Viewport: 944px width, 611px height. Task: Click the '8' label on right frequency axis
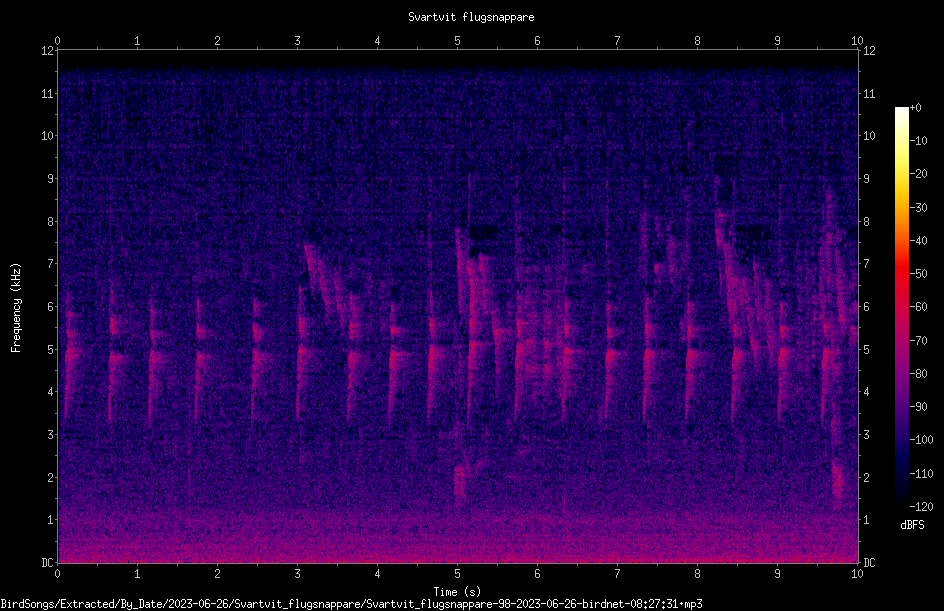[x=866, y=222]
